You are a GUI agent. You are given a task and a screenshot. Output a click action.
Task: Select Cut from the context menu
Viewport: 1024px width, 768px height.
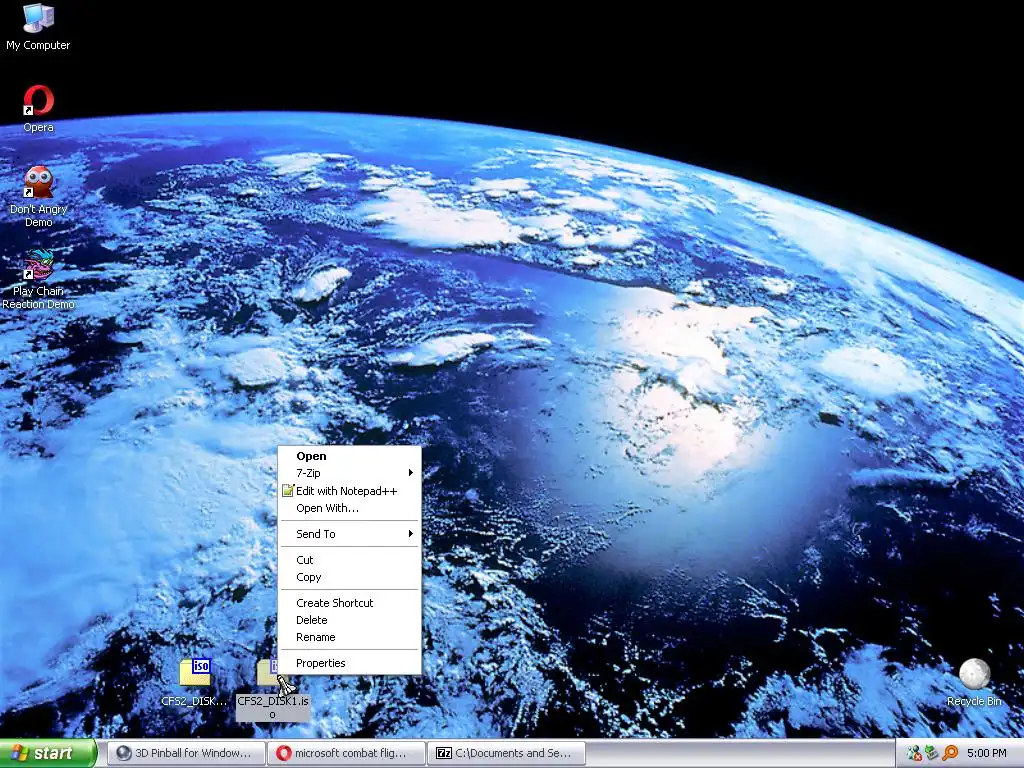349,560
